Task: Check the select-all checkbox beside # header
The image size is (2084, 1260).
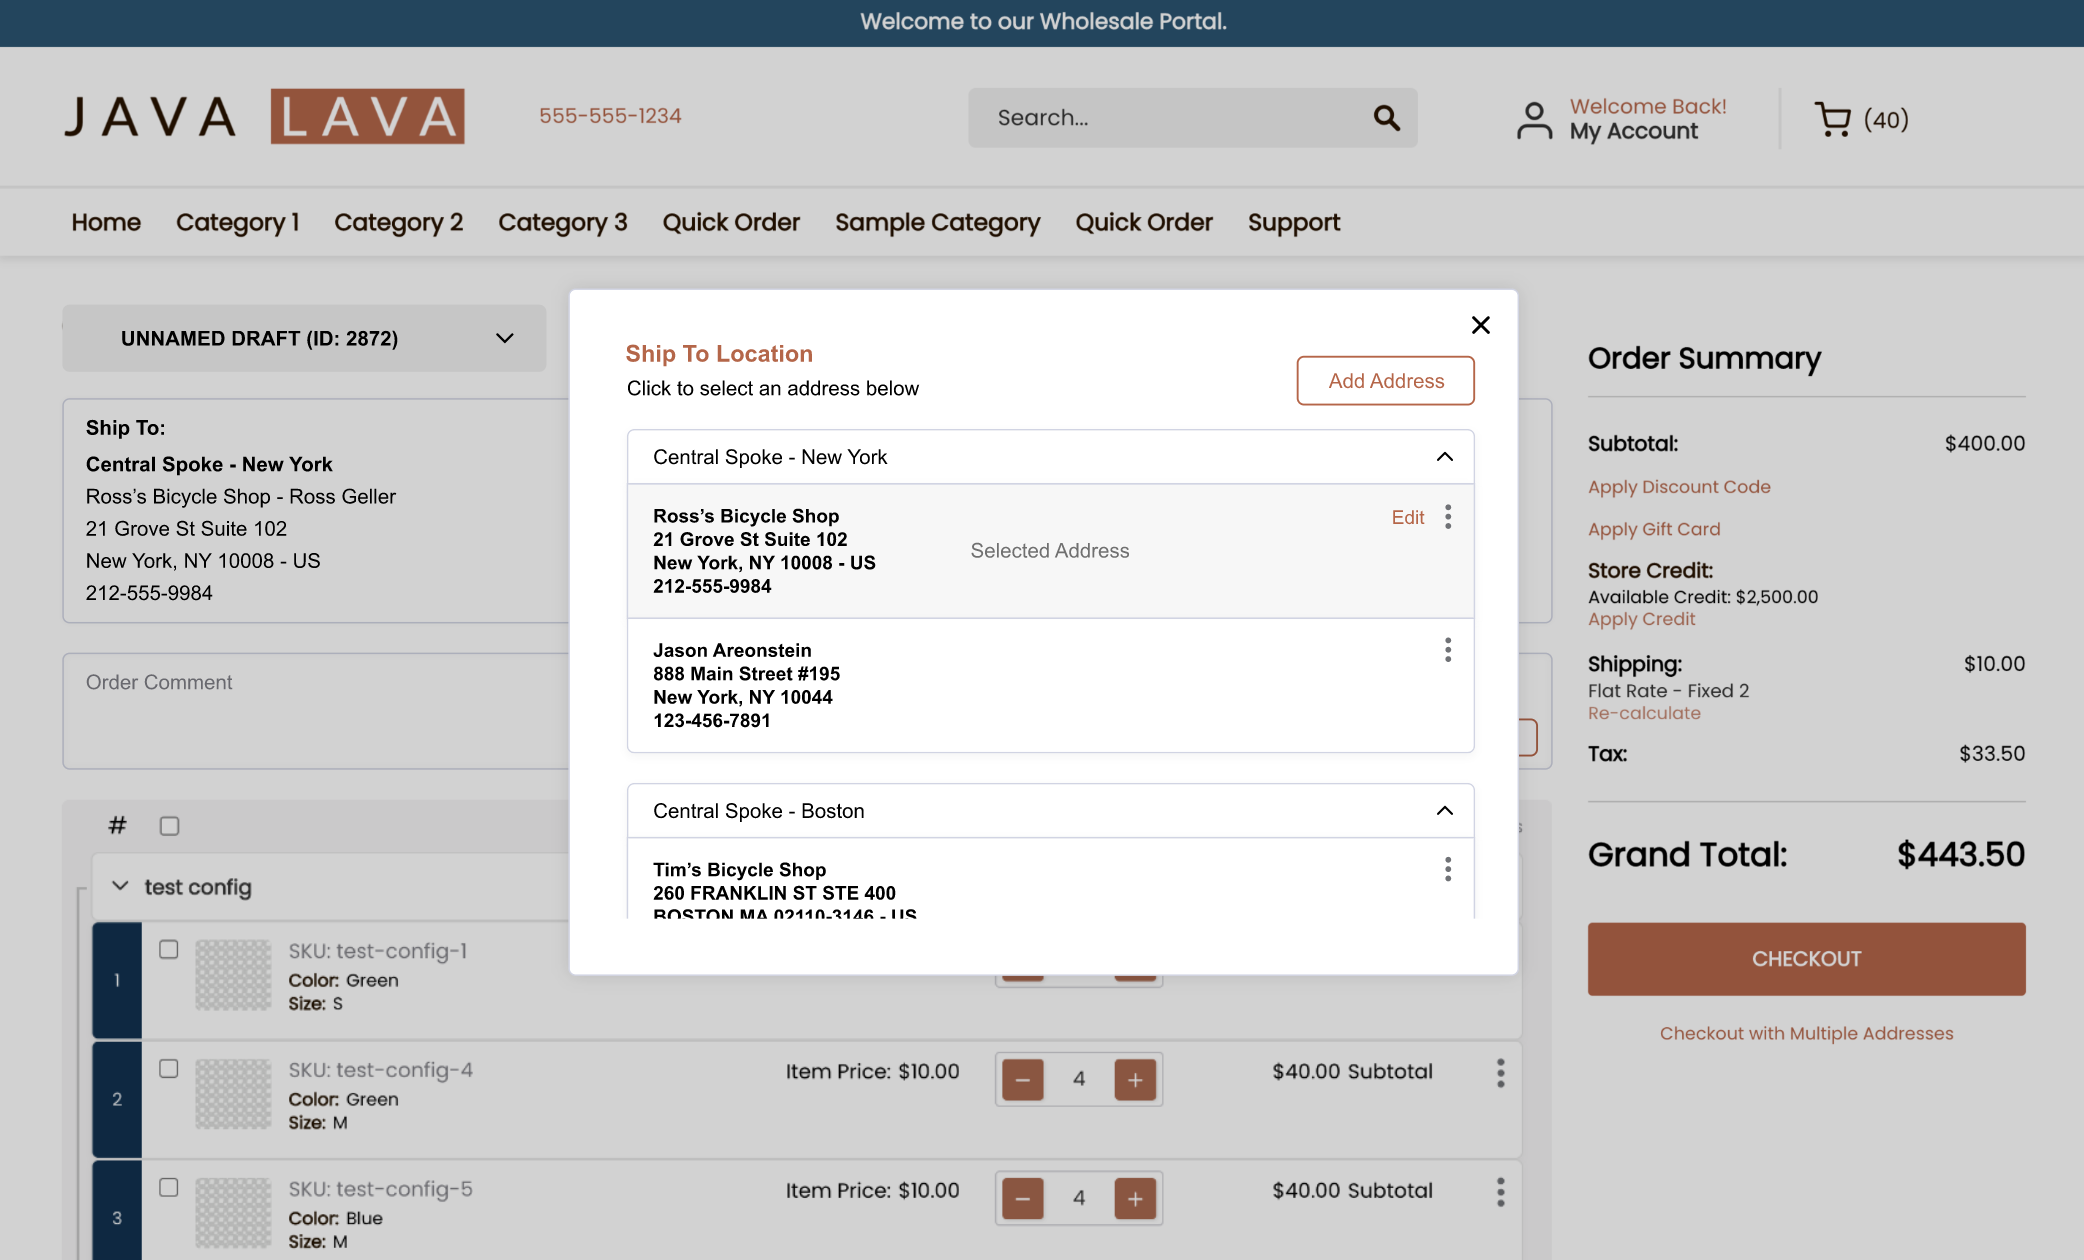Action: 169,826
